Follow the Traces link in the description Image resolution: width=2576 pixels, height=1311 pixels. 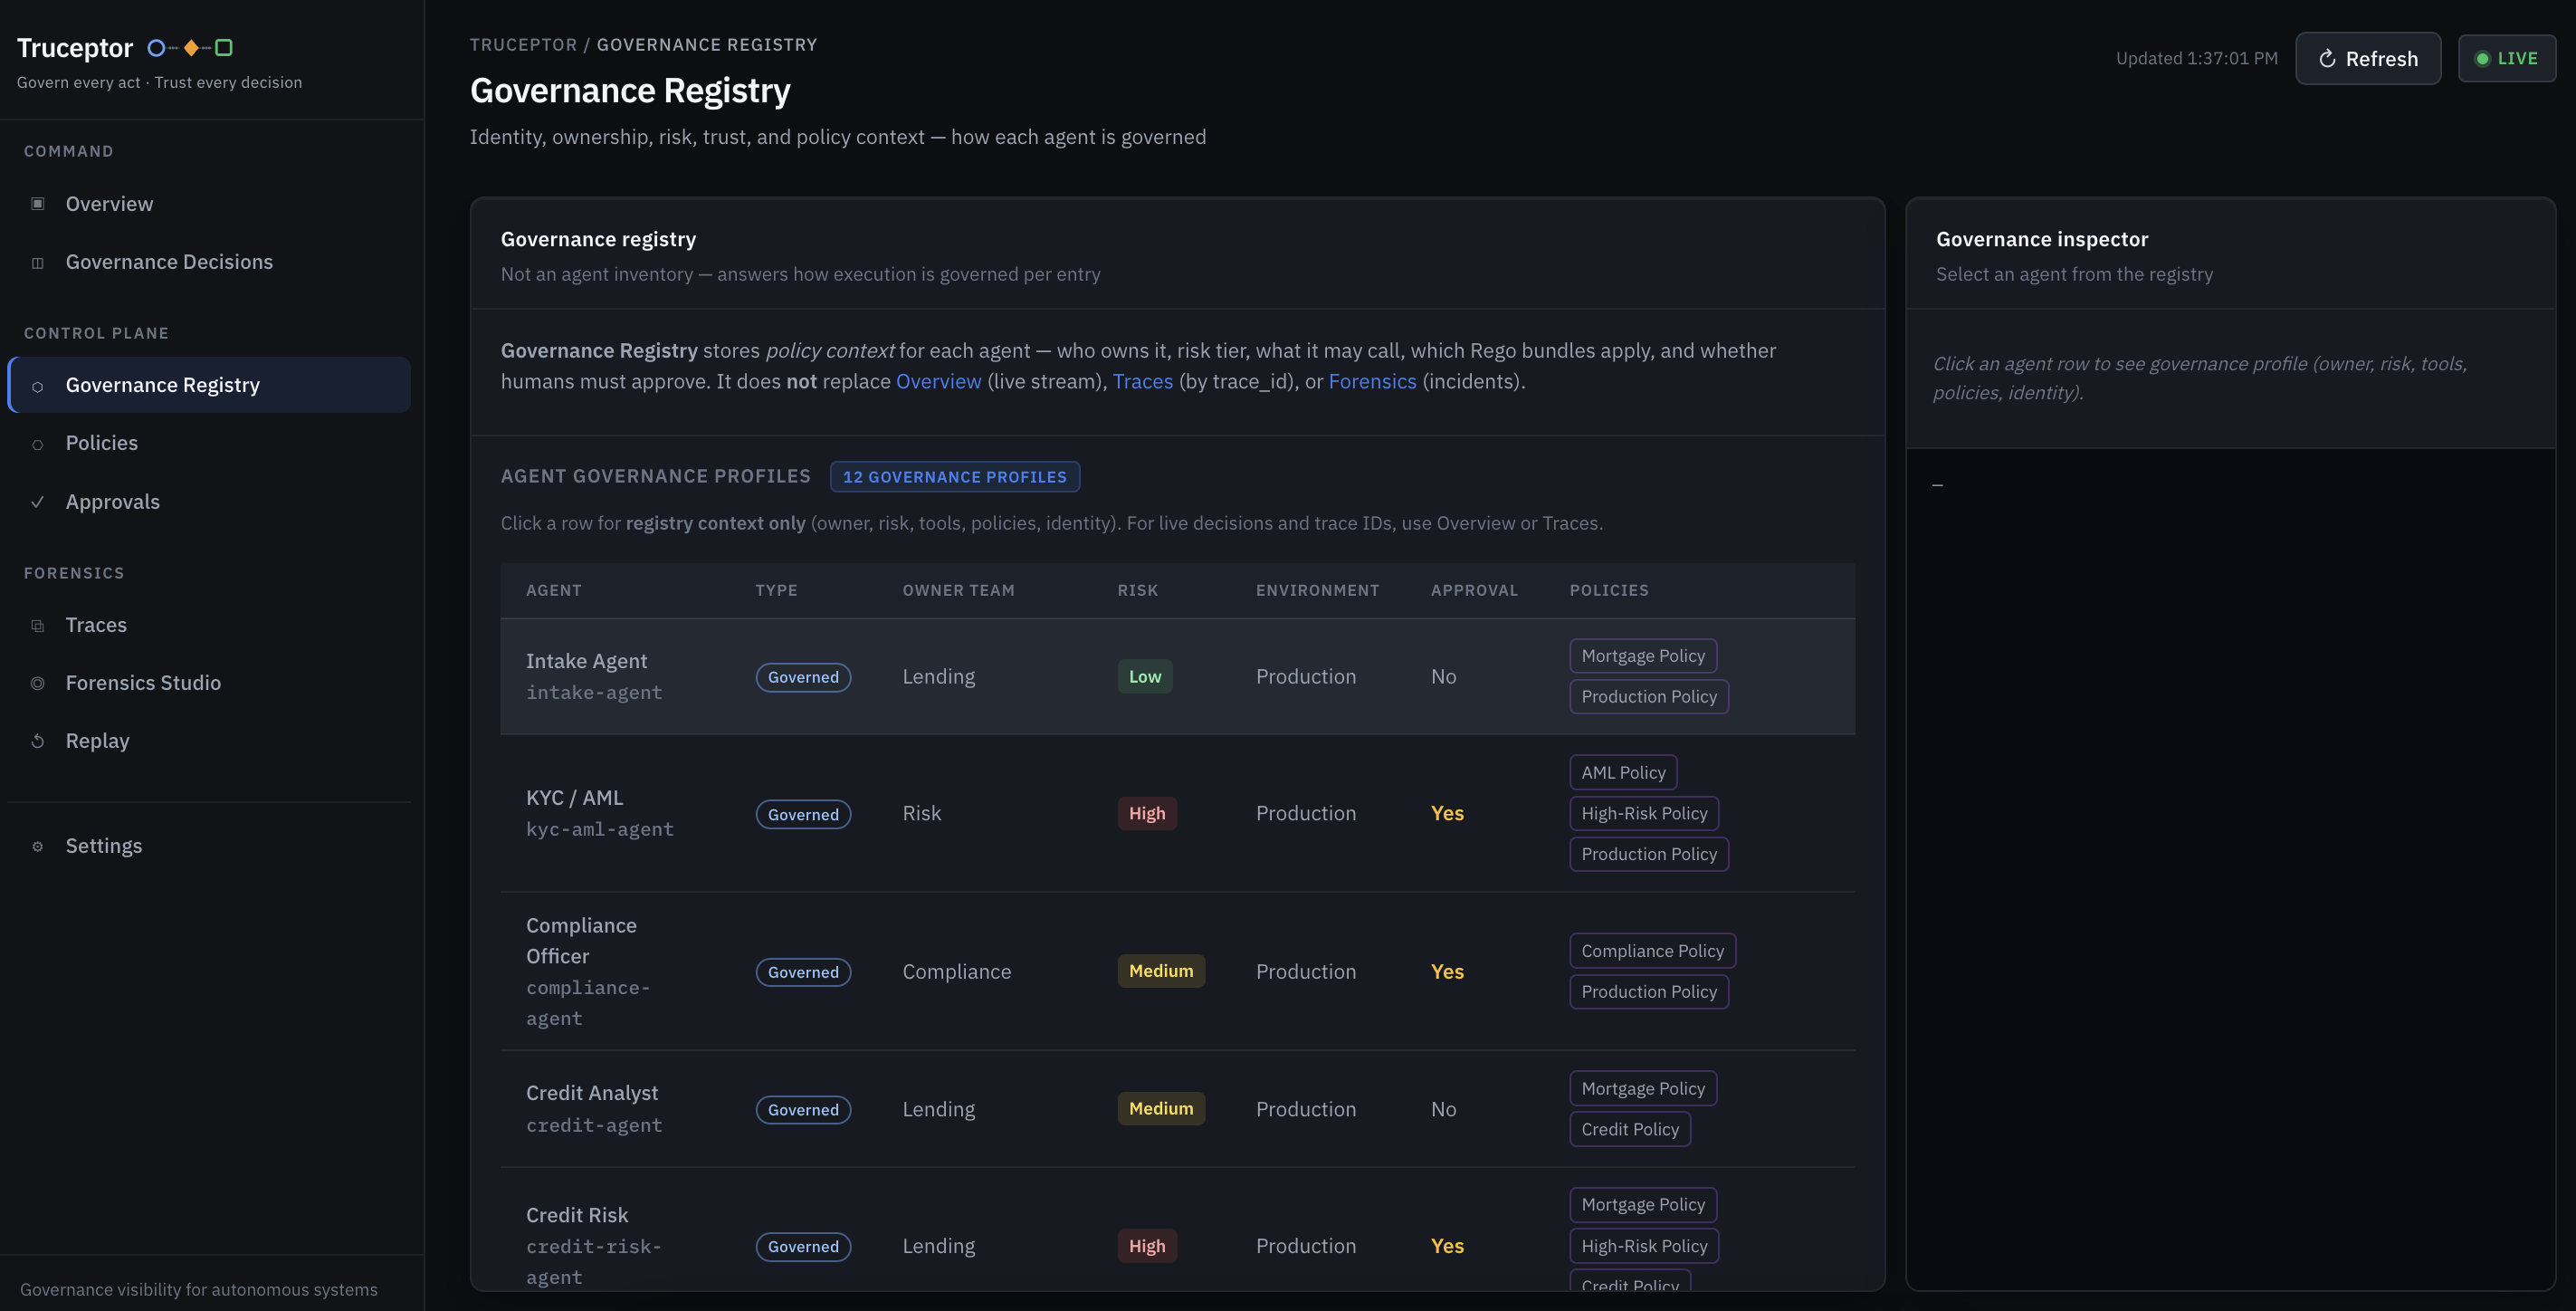click(1142, 381)
